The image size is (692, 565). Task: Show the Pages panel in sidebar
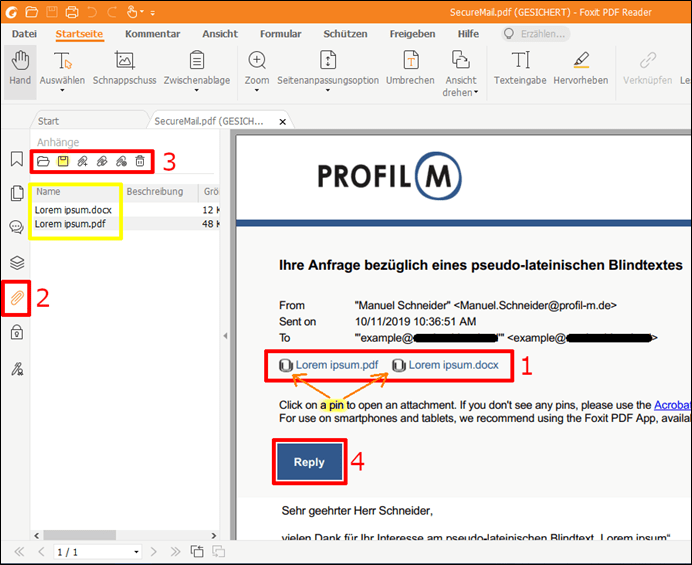[x=16, y=194]
